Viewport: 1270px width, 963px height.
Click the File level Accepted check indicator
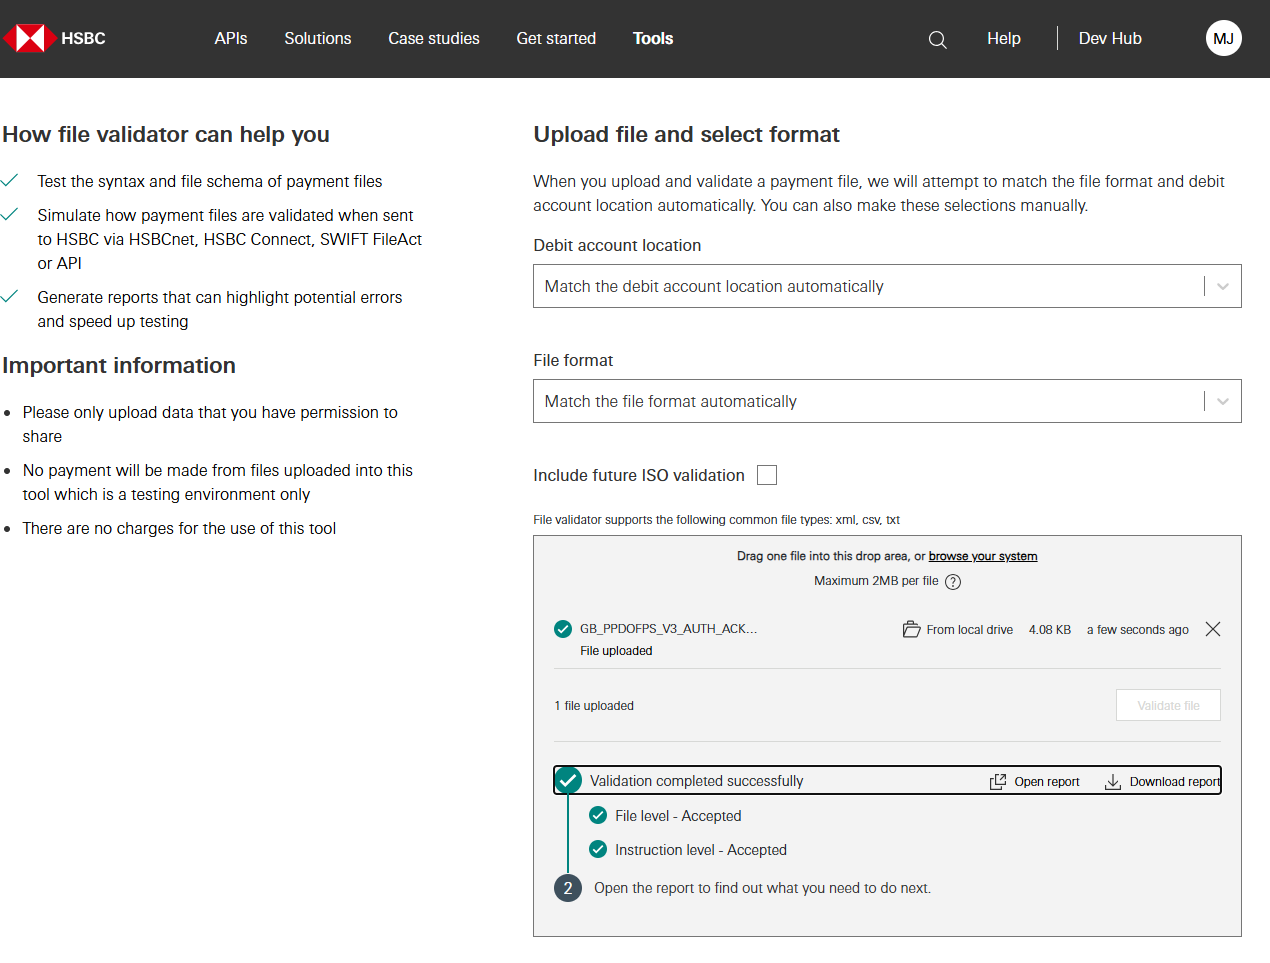[598, 815]
